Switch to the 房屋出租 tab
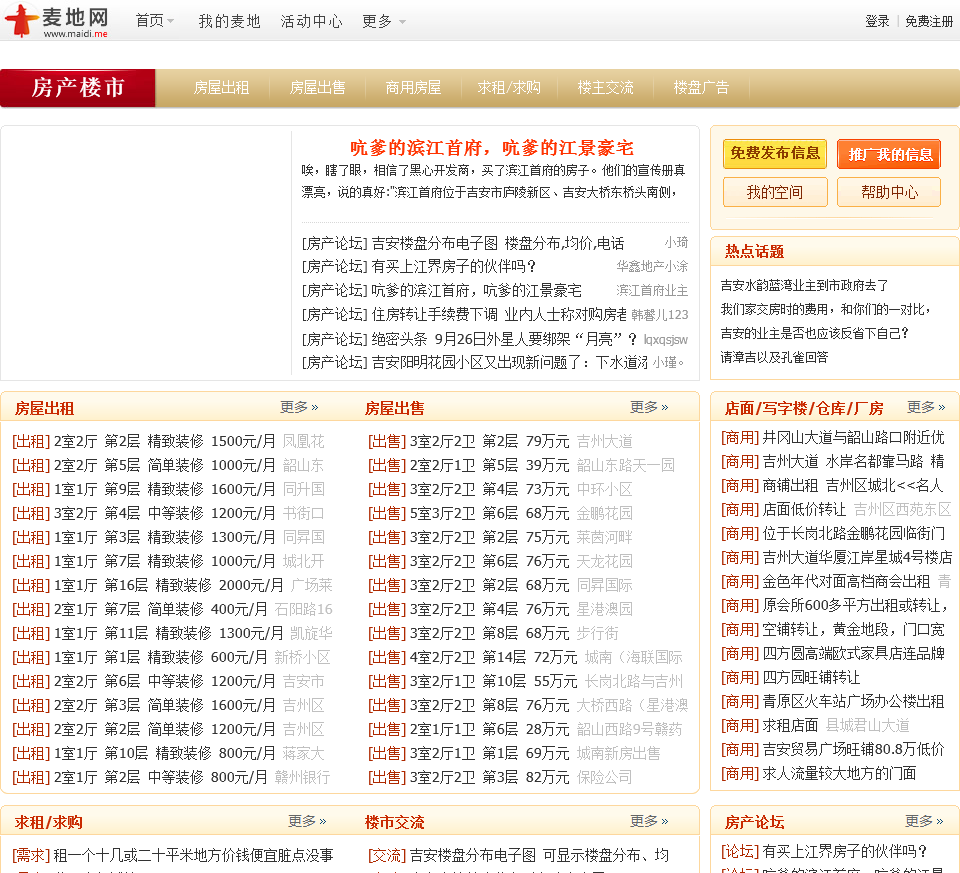 click(x=221, y=88)
